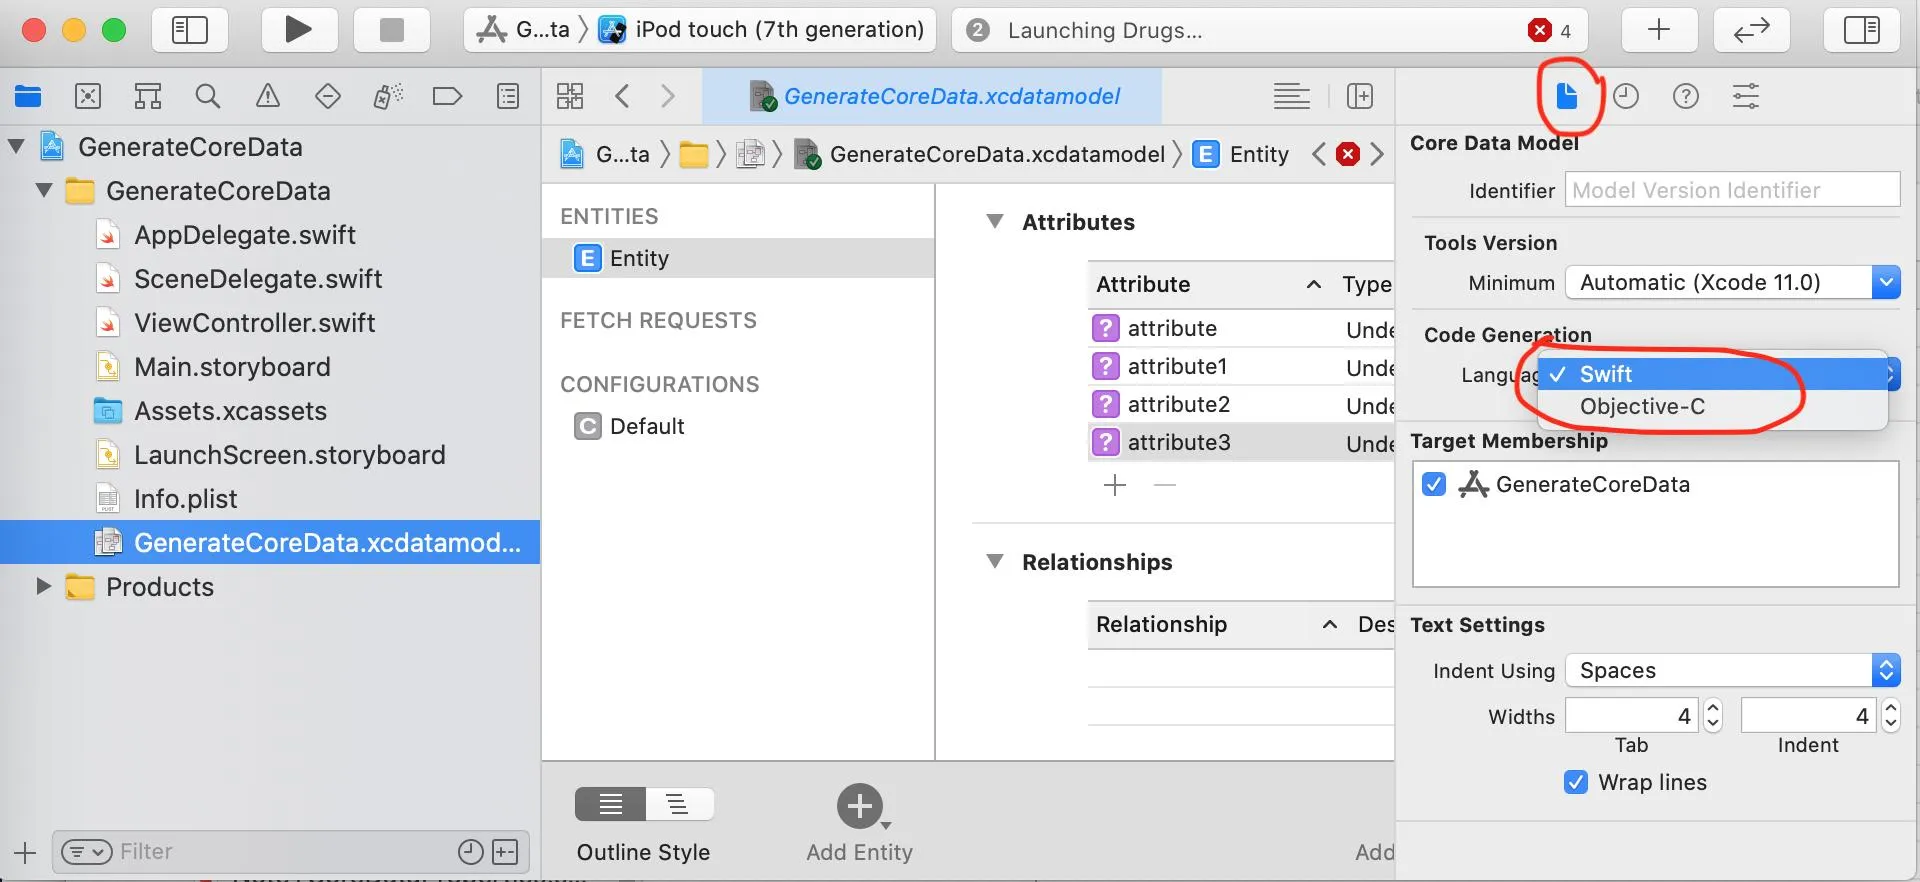Viewport: 1920px width, 882px height.
Task: Toggle the Wrap lines checkbox
Action: point(1576,782)
